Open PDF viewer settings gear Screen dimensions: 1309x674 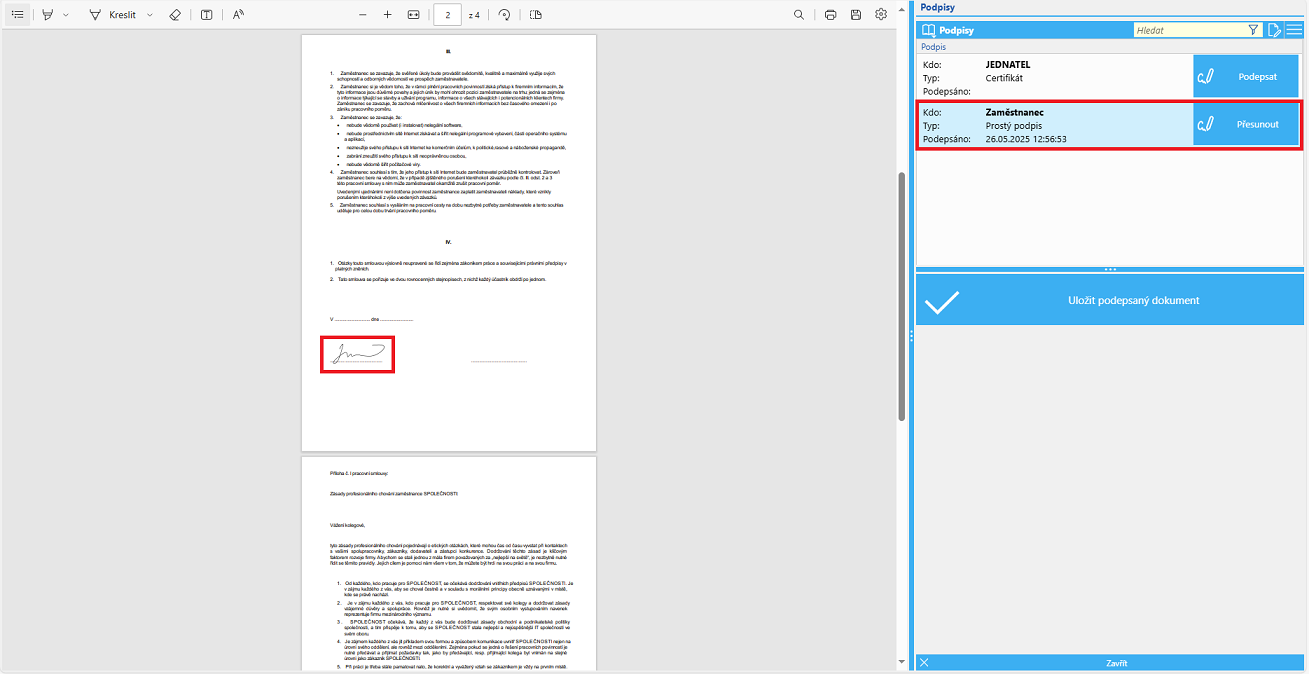[x=881, y=15]
